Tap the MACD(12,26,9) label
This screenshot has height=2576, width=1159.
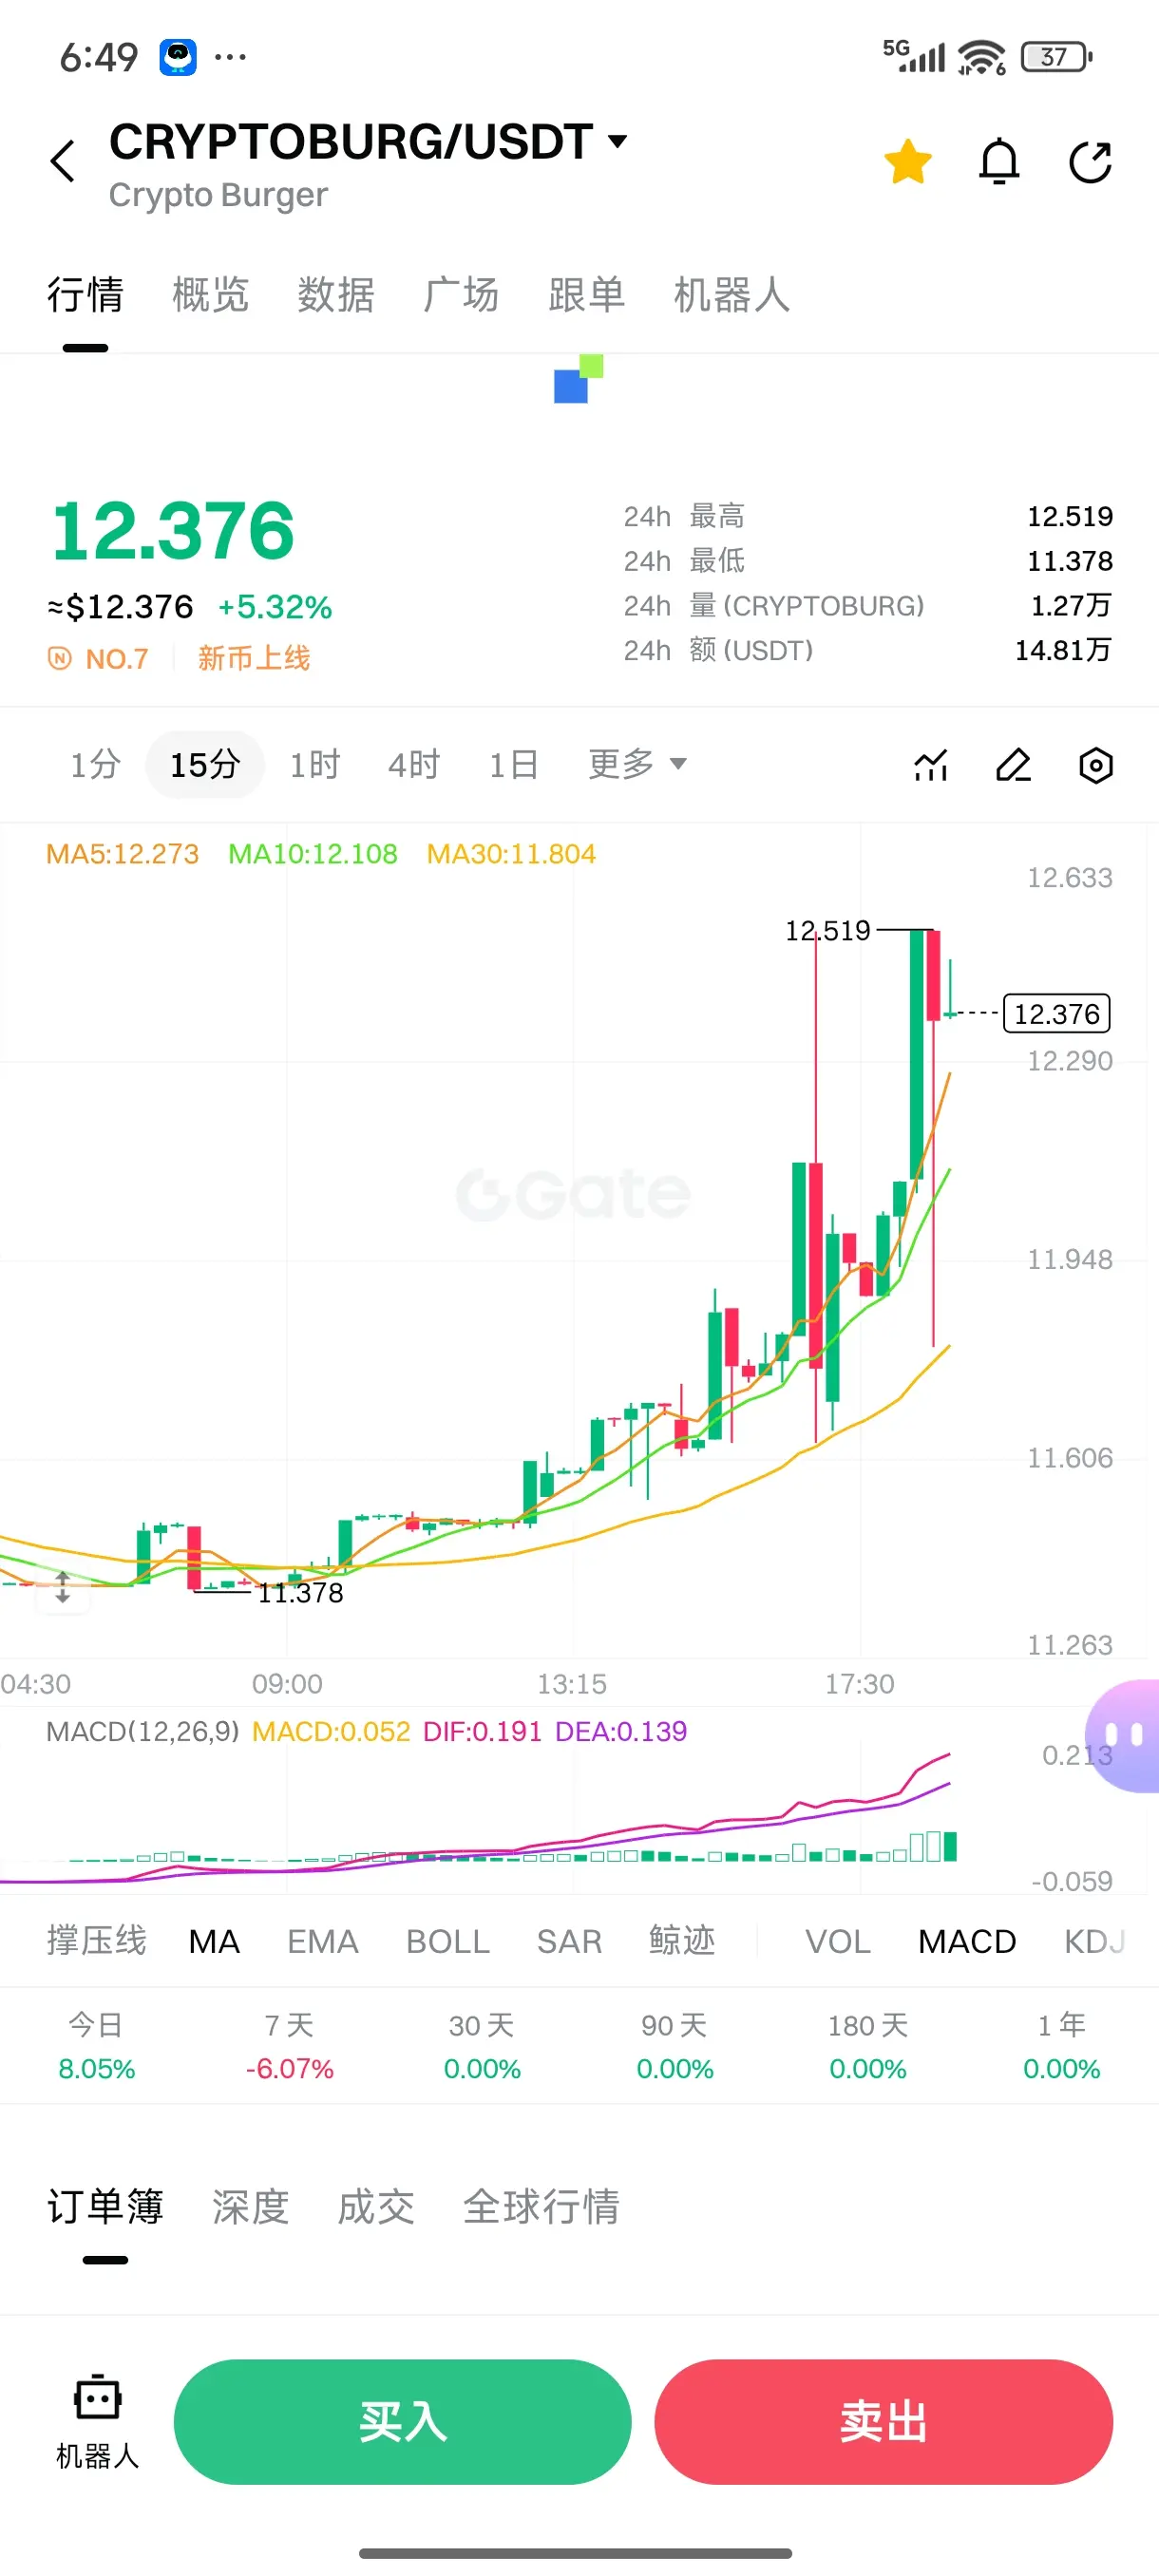point(143,1732)
